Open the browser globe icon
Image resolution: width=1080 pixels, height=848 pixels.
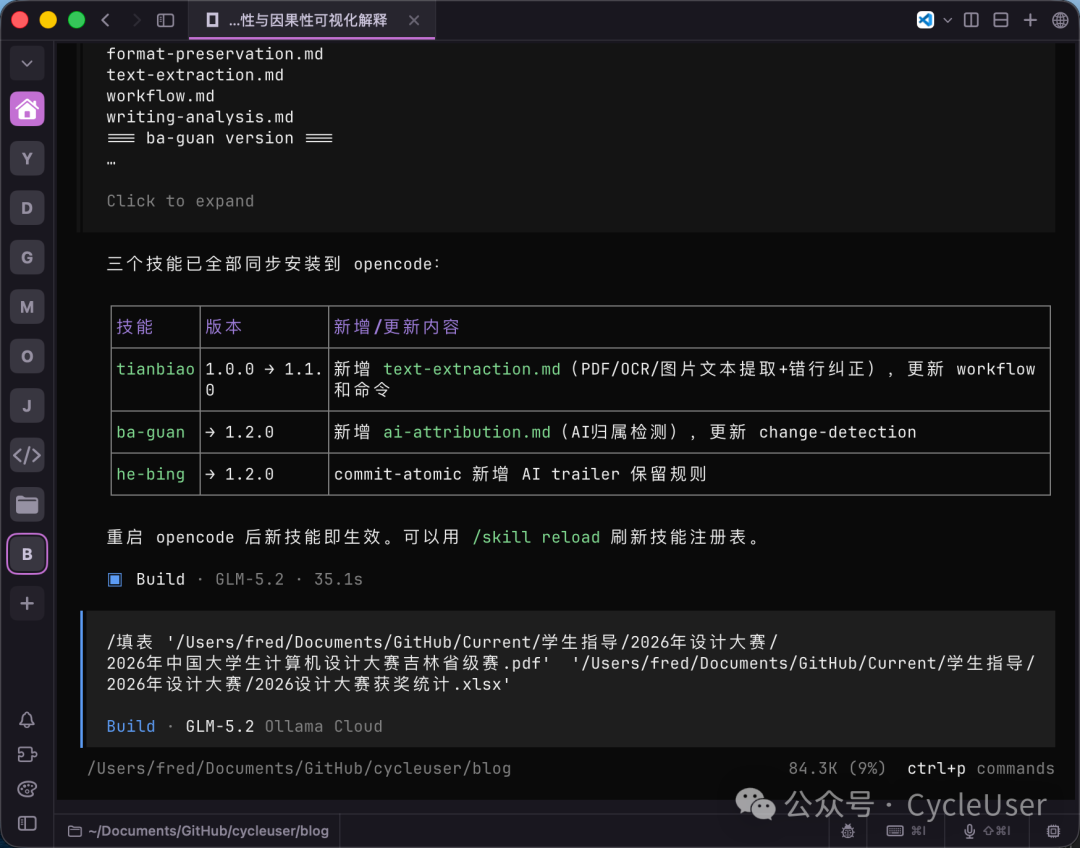pos(1060,20)
